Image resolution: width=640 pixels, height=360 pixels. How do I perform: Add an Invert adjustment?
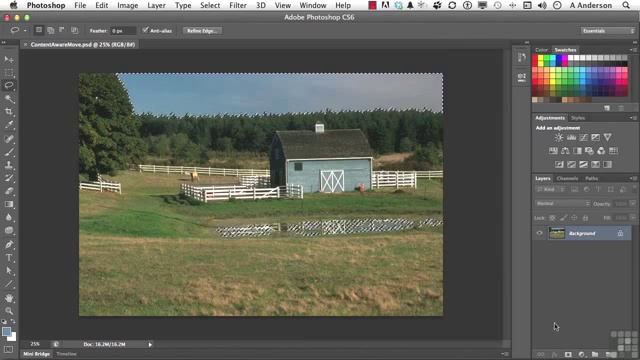click(x=559, y=164)
